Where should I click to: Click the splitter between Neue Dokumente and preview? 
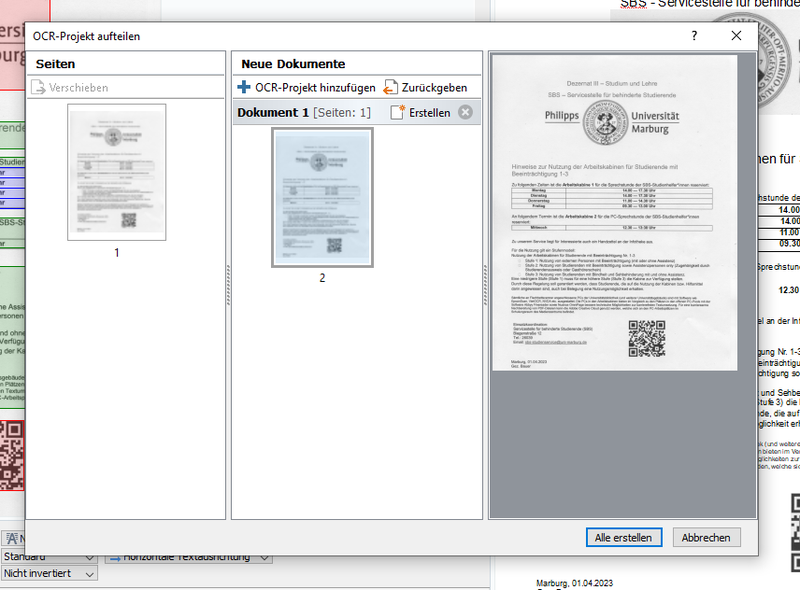coord(485,285)
